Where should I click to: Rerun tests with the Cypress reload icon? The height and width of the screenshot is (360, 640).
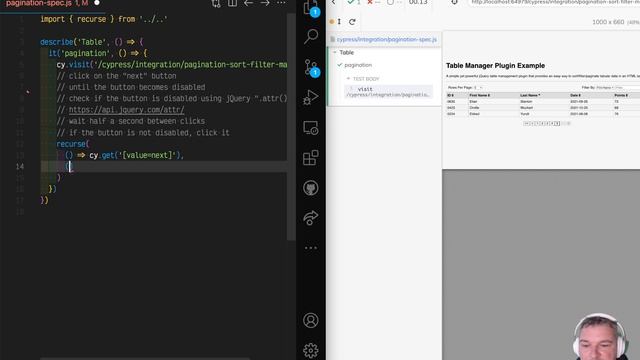pos(352,22)
